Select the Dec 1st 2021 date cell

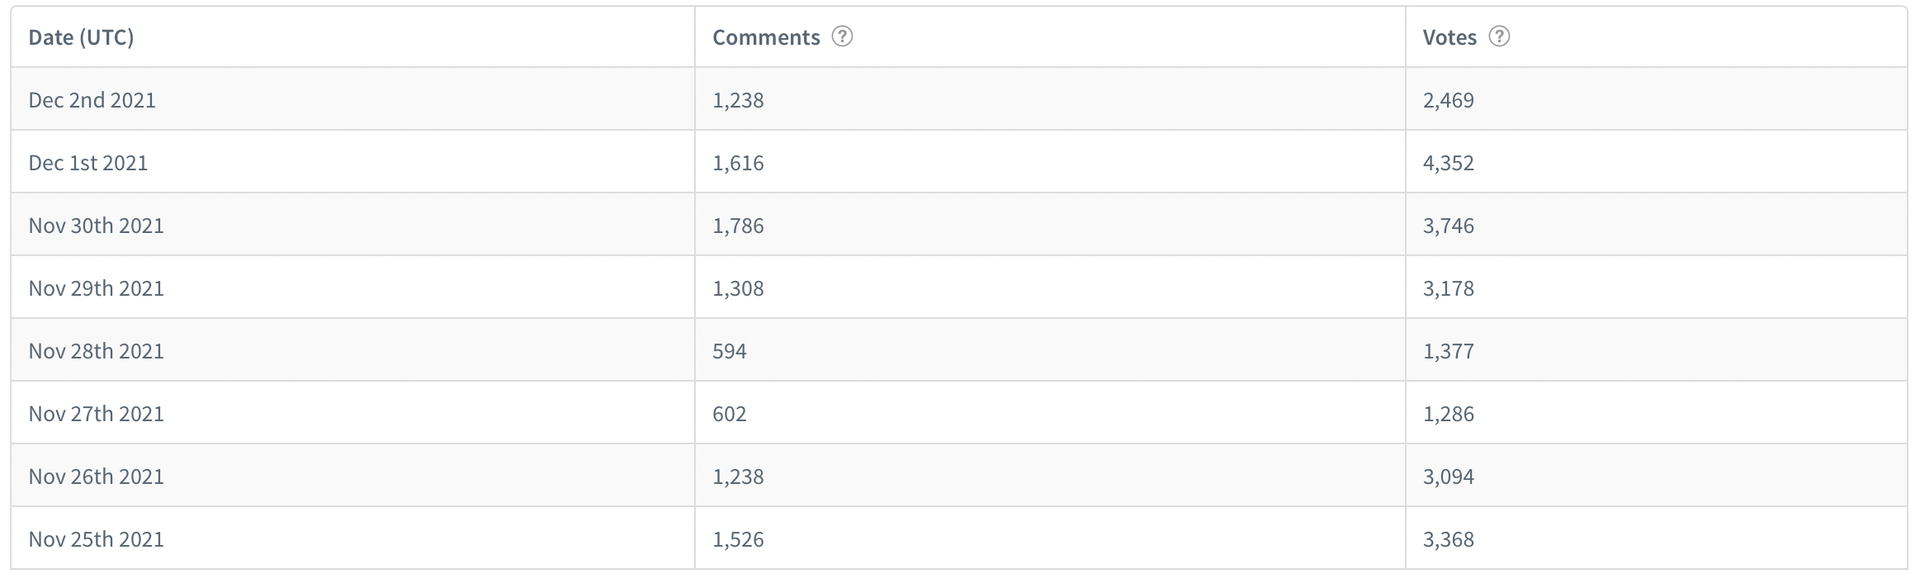(x=88, y=163)
